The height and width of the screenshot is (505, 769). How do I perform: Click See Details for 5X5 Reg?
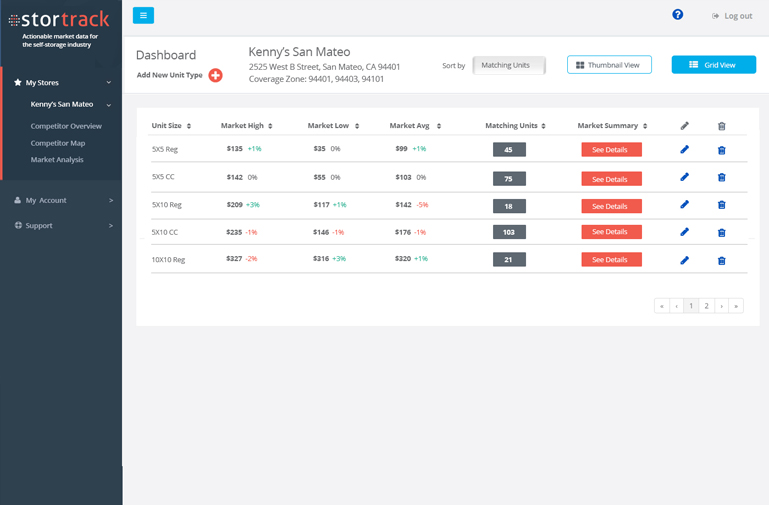coord(611,150)
